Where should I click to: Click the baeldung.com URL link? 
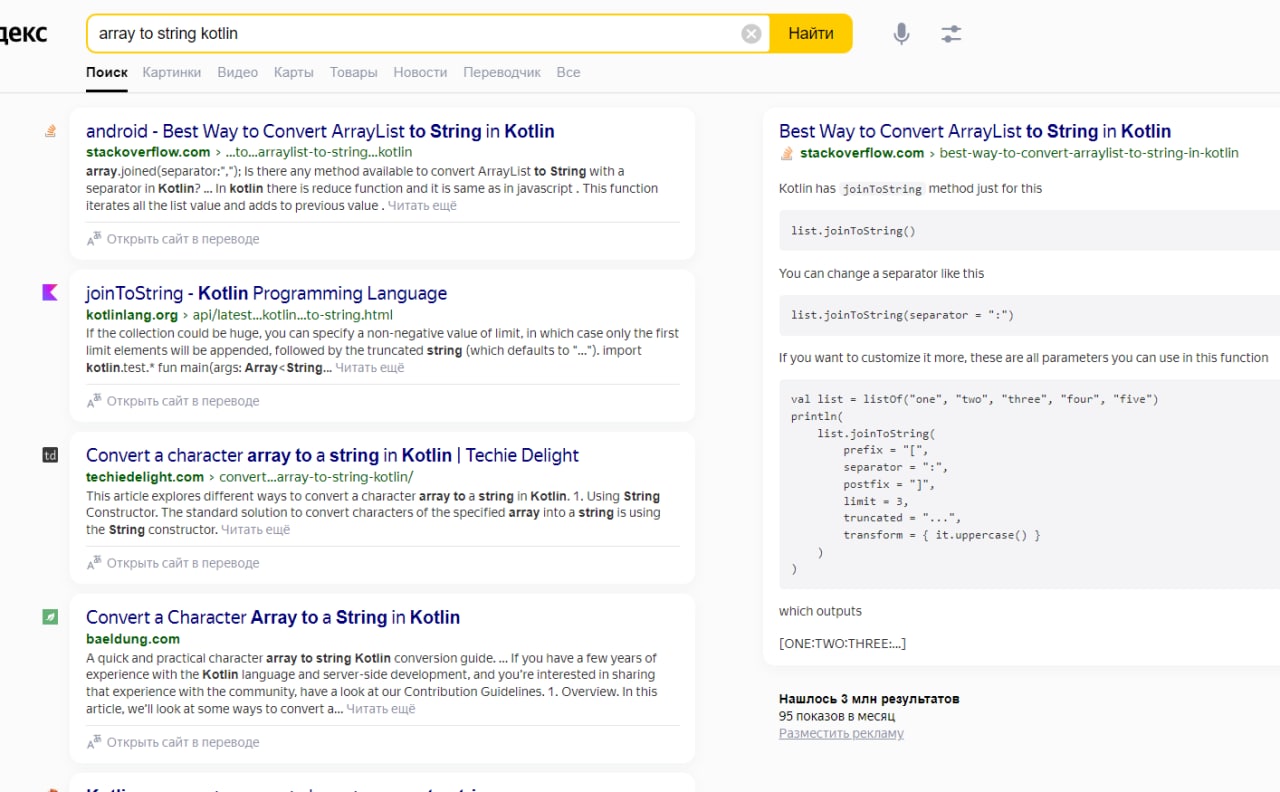[x=133, y=638]
